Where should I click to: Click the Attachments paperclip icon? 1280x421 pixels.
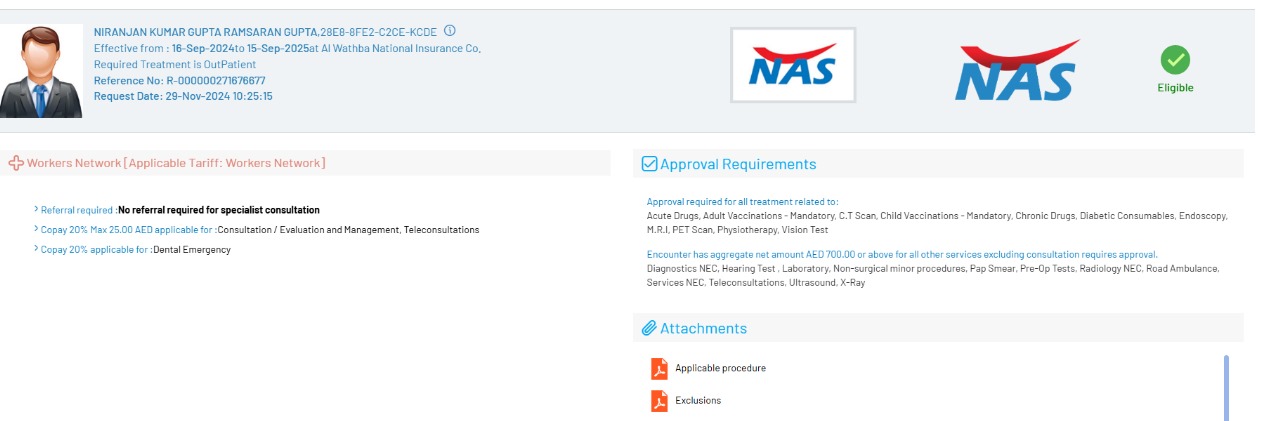[x=649, y=328]
